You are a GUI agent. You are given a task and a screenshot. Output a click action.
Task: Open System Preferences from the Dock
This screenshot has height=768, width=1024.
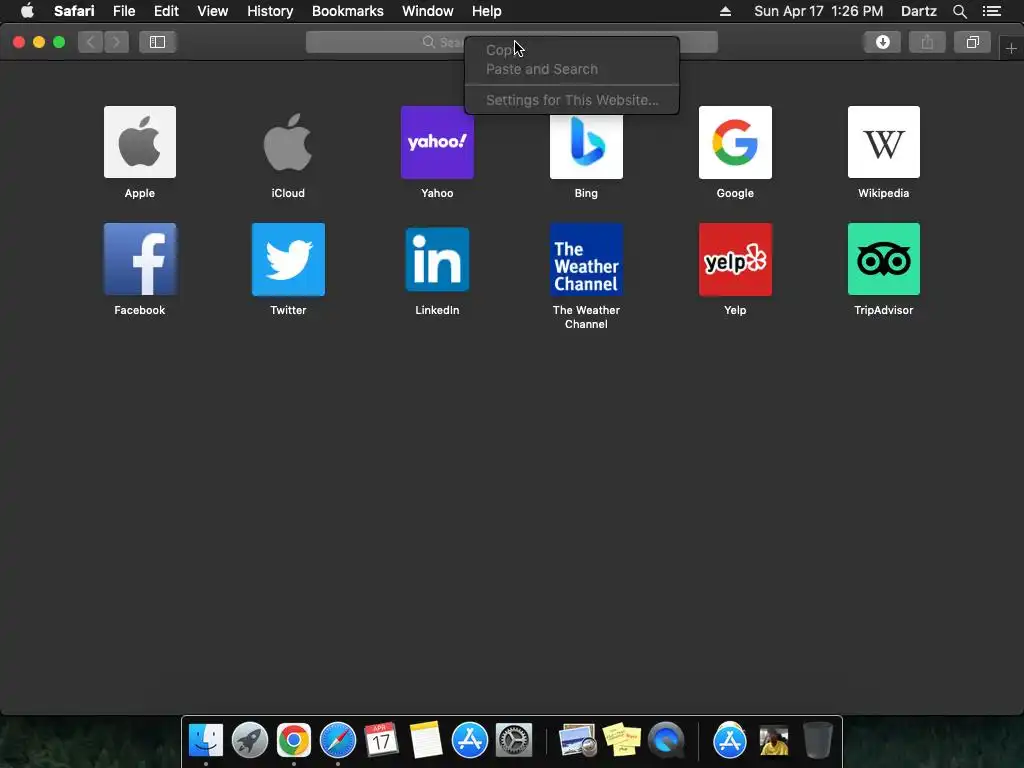[514, 740]
